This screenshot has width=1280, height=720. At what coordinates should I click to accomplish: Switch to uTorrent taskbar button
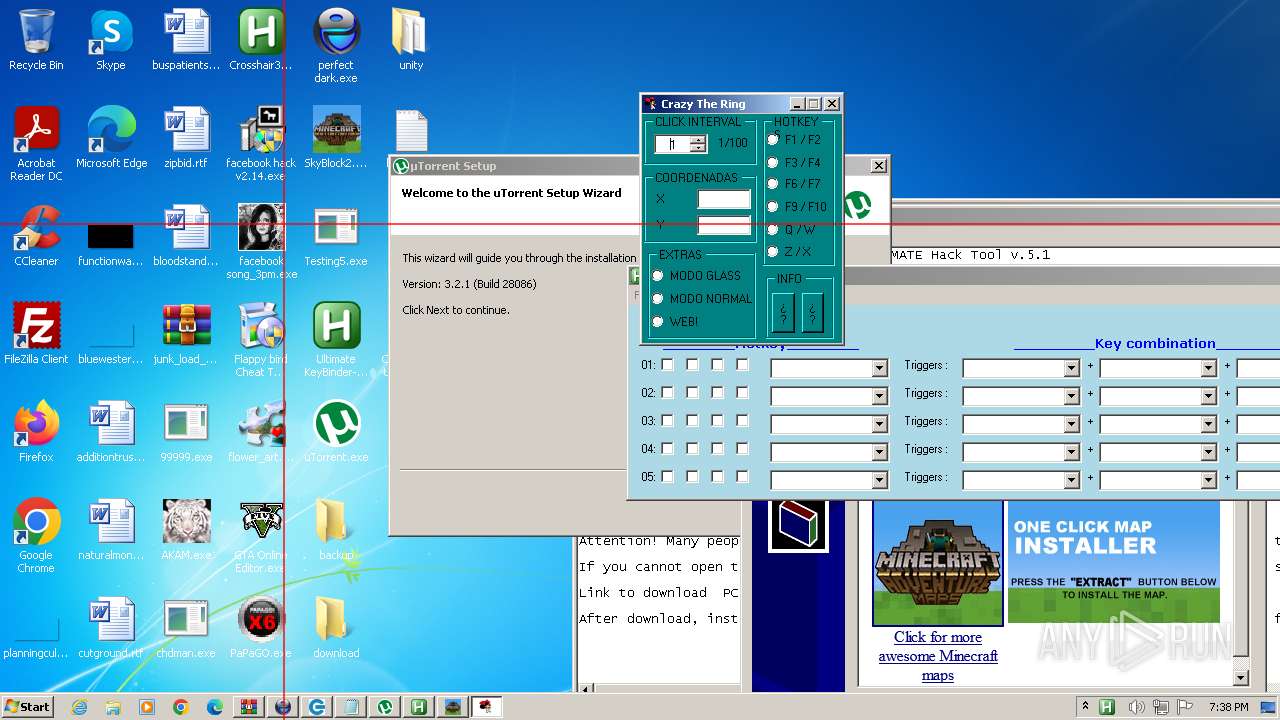385,707
